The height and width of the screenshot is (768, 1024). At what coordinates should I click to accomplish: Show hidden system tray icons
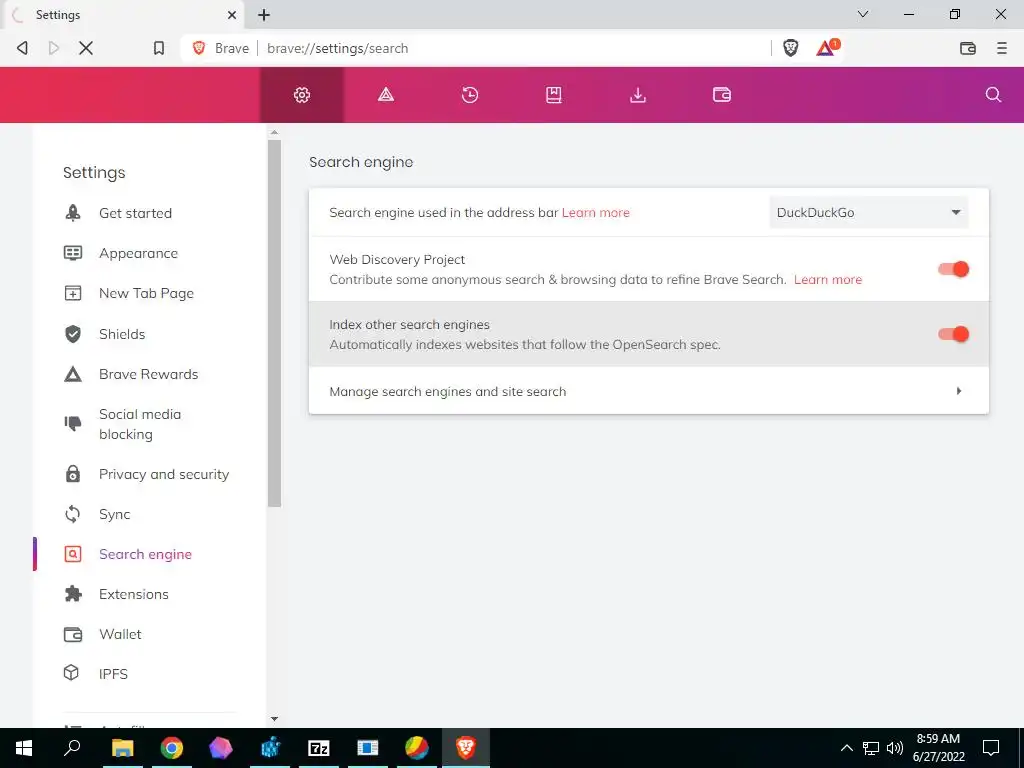click(x=846, y=748)
